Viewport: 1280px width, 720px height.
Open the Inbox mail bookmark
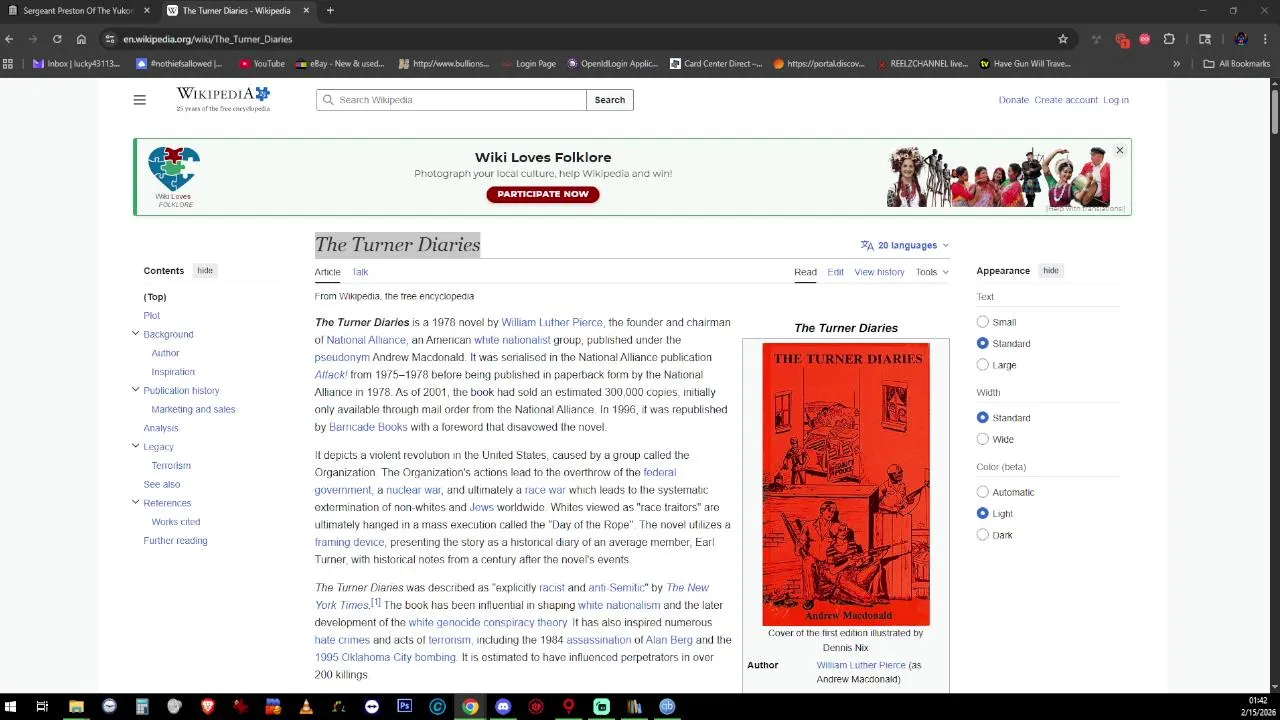(77, 64)
